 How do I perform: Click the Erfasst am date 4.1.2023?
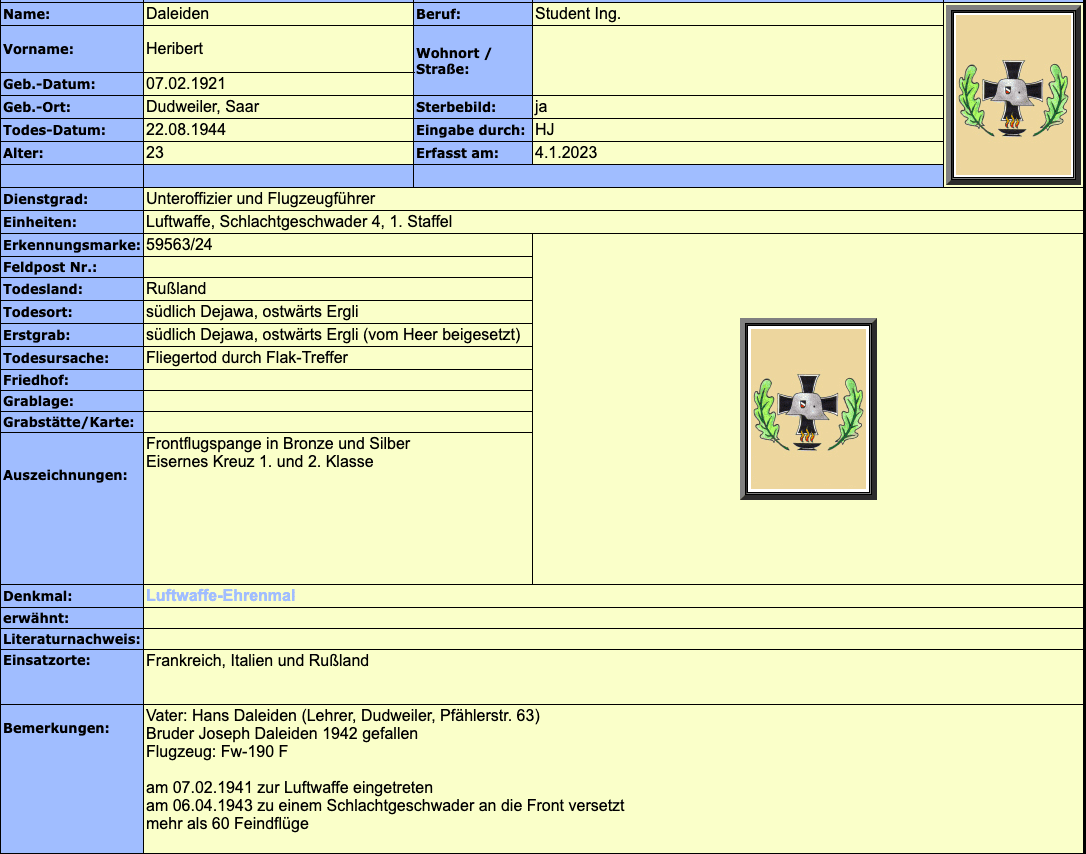tap(566, 153)
